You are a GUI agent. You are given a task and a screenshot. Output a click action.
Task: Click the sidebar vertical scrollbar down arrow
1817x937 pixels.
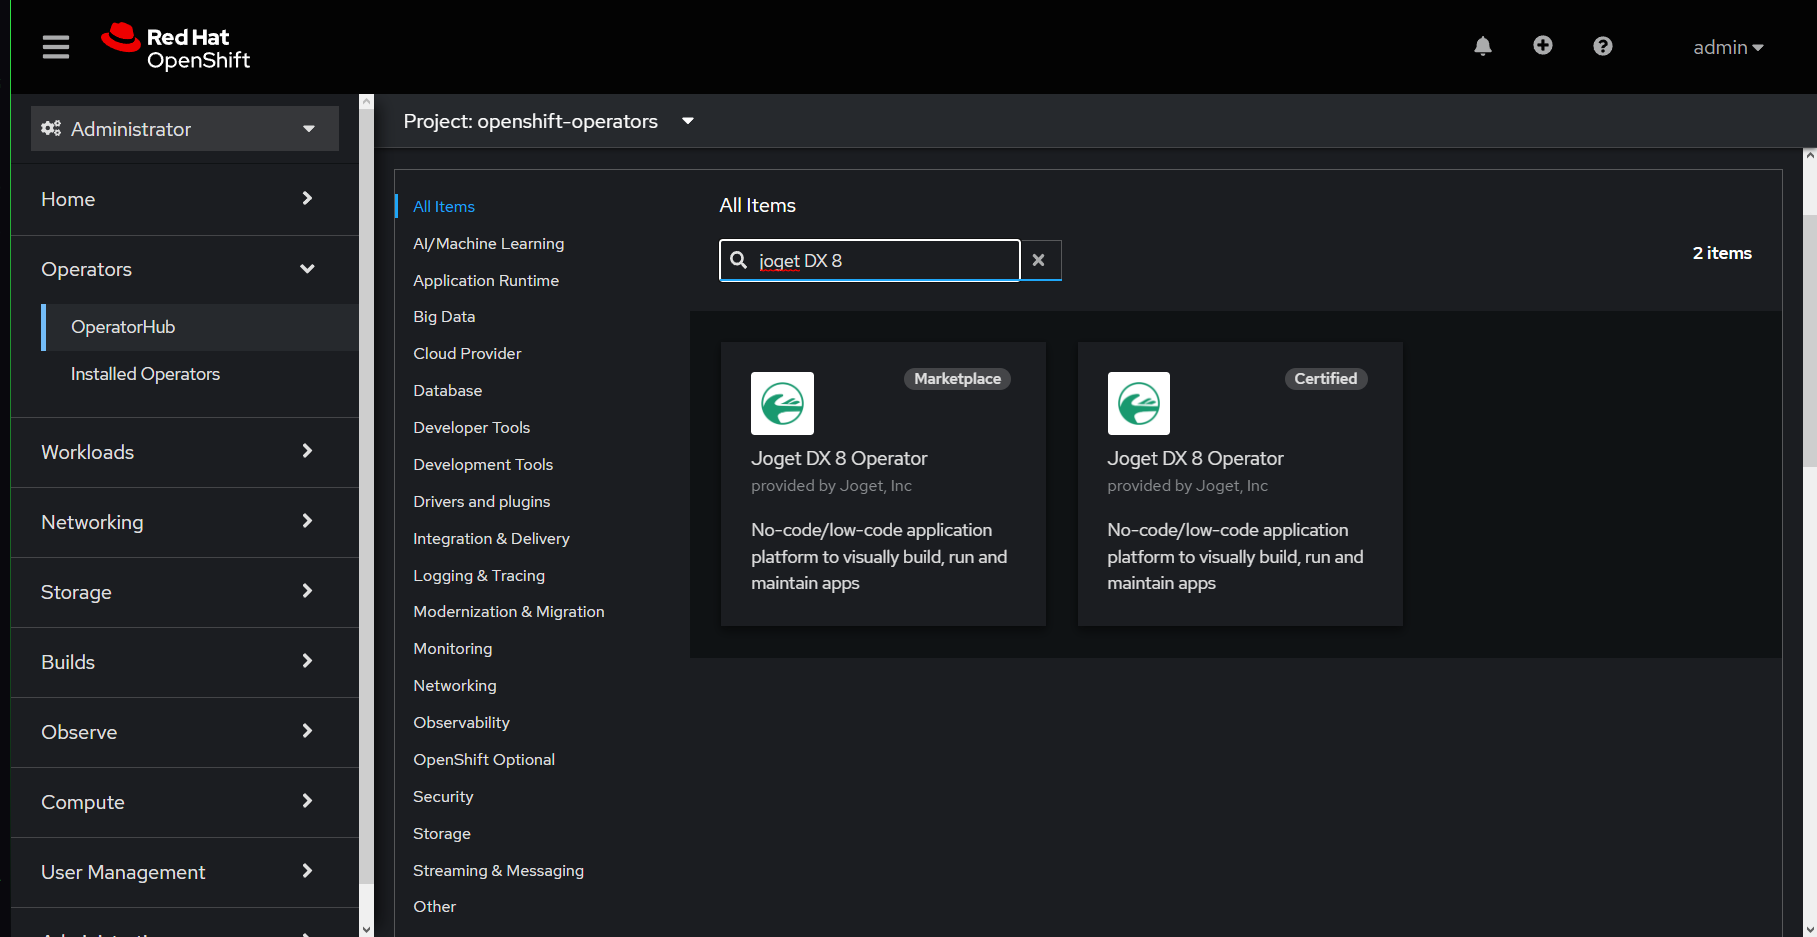point(366,929)
